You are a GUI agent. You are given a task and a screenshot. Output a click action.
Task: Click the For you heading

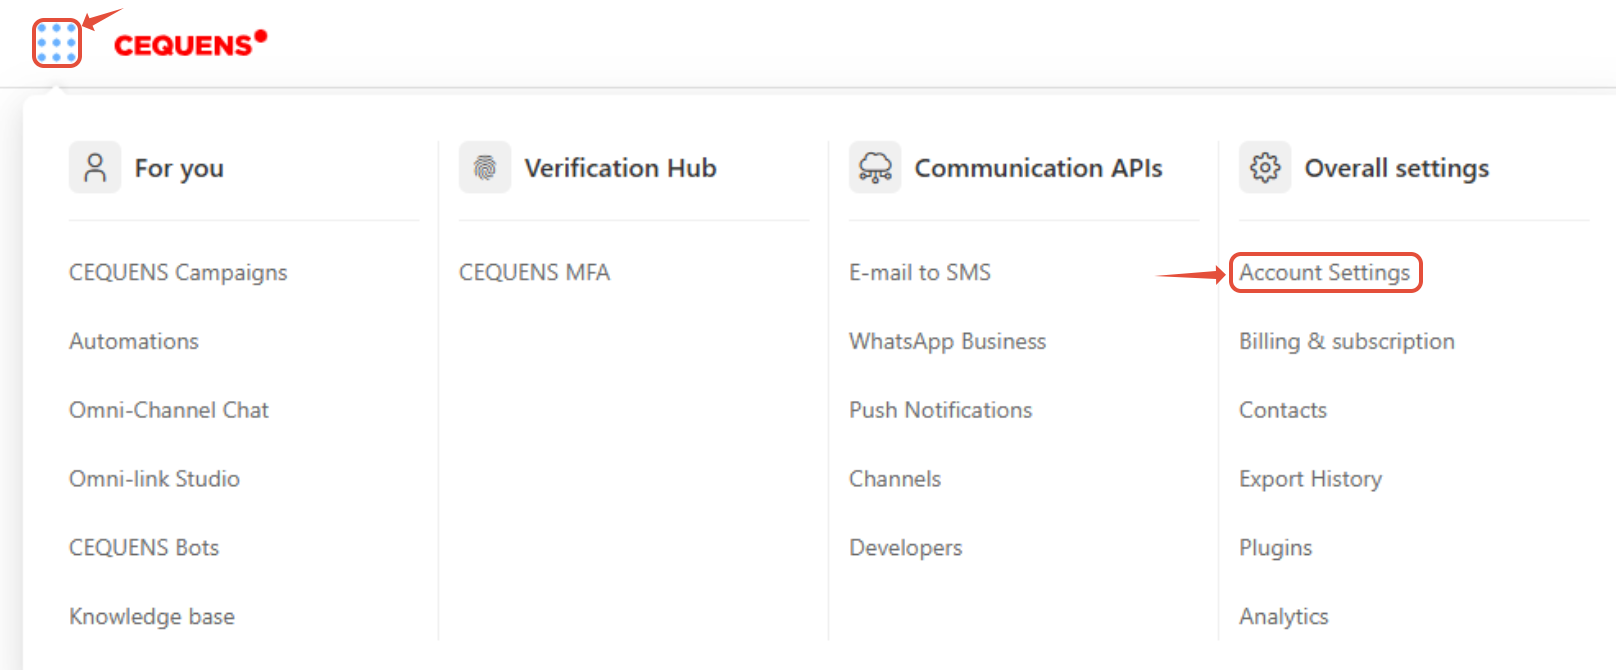click(179, 168)
